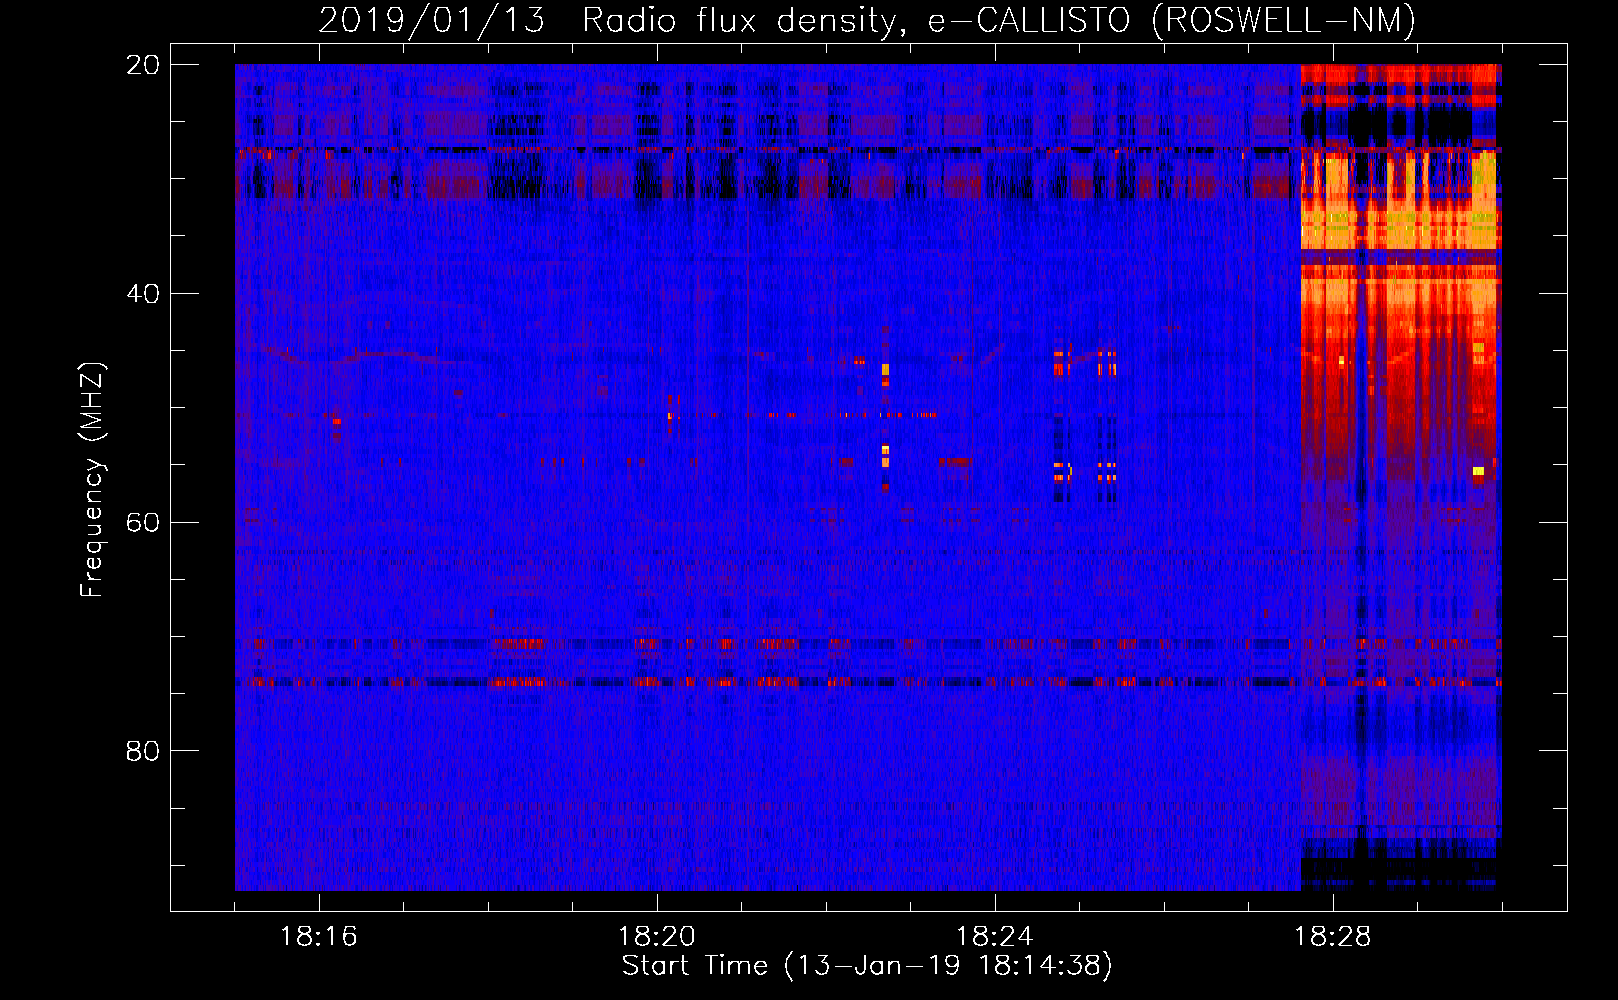Click the 18:16 time tick label
The image size is (1618, 1000).
pos(319,937)
